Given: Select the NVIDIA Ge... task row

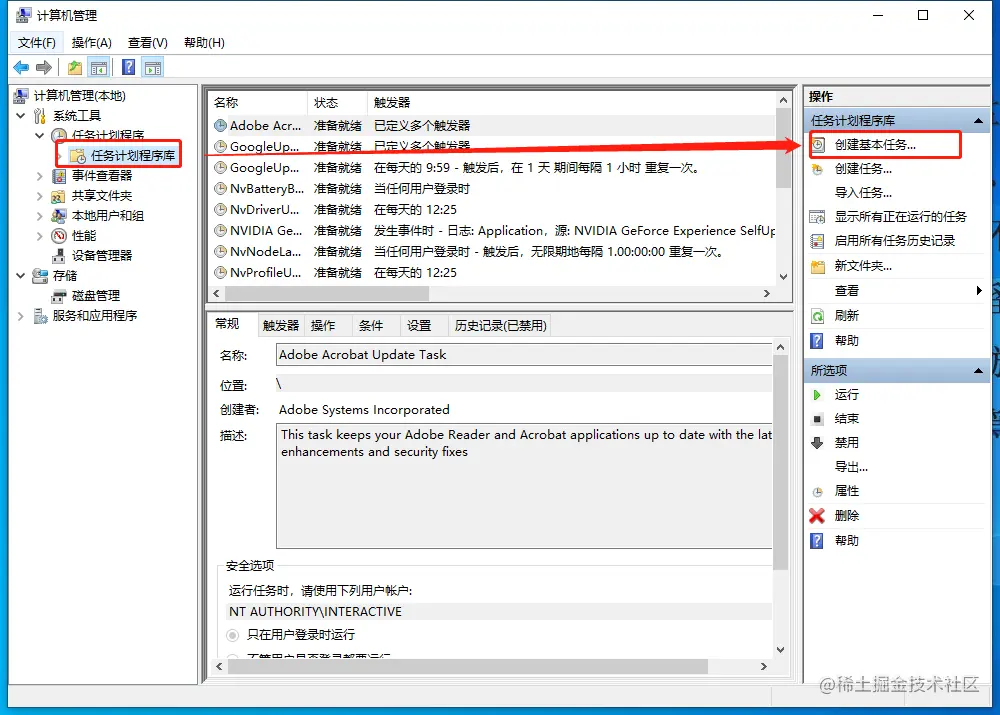Looking at the screenshot, I should (491, 231).
